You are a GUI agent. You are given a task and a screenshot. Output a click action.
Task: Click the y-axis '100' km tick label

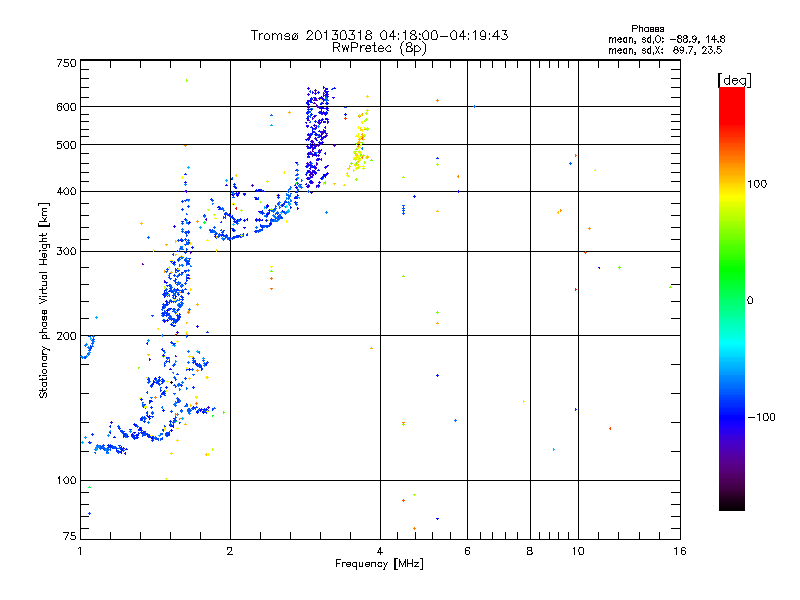tap(66, 480)
